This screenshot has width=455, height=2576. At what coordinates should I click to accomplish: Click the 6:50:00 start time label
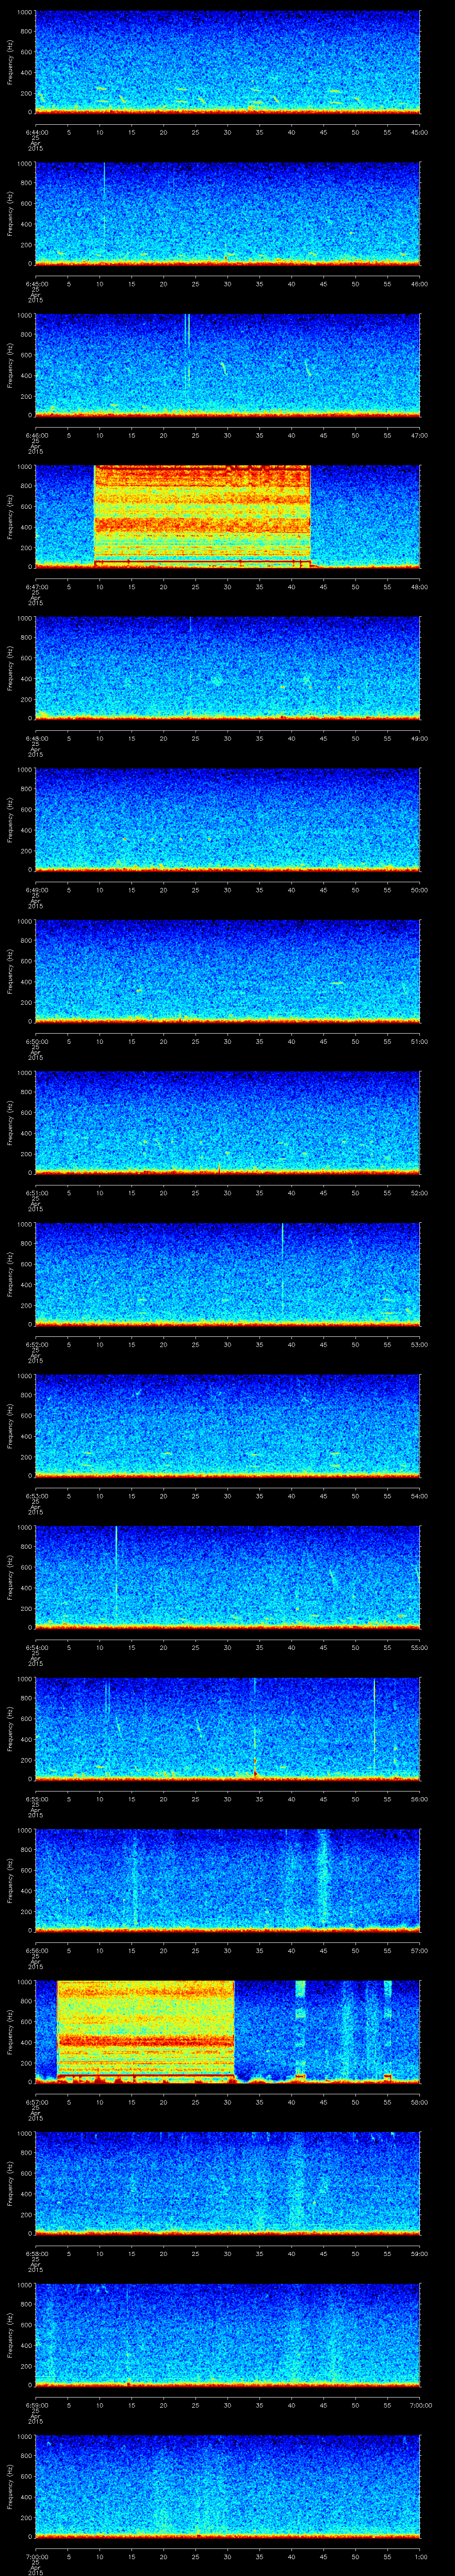click(36, 1041)
